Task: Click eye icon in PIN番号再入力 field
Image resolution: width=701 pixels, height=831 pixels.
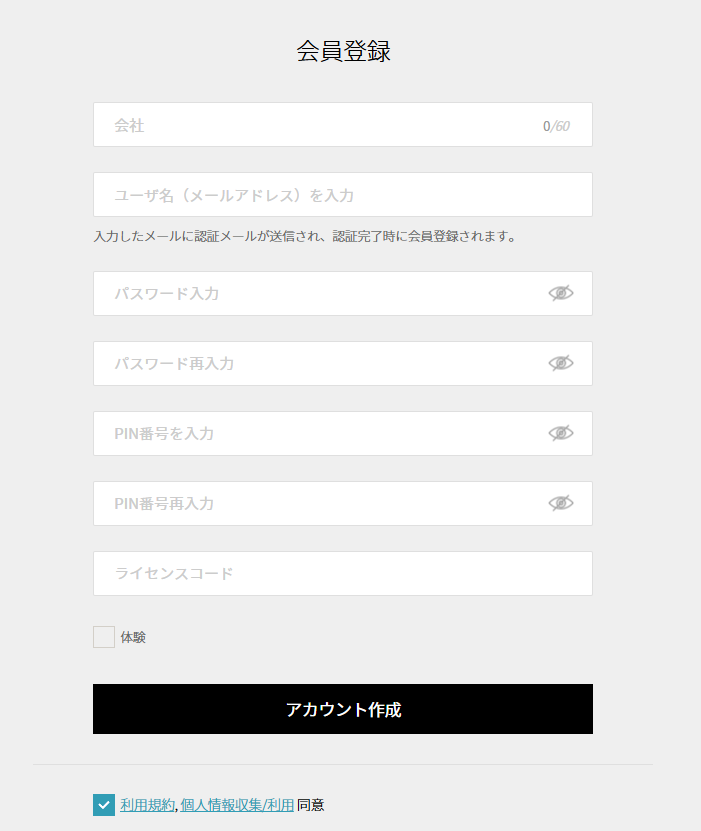Action: coord(561,503)
